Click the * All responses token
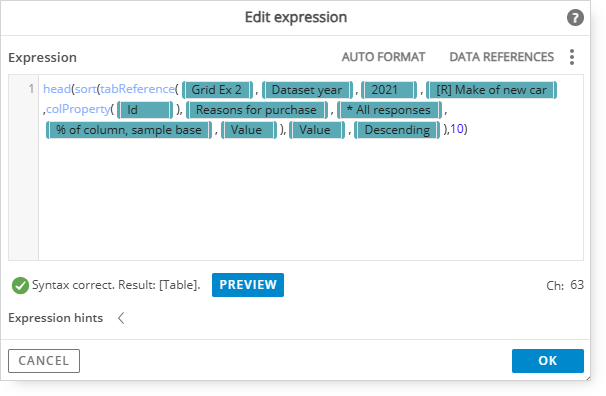Image resolution: width=606 pixels, height=396 pixels. (389, 110)
